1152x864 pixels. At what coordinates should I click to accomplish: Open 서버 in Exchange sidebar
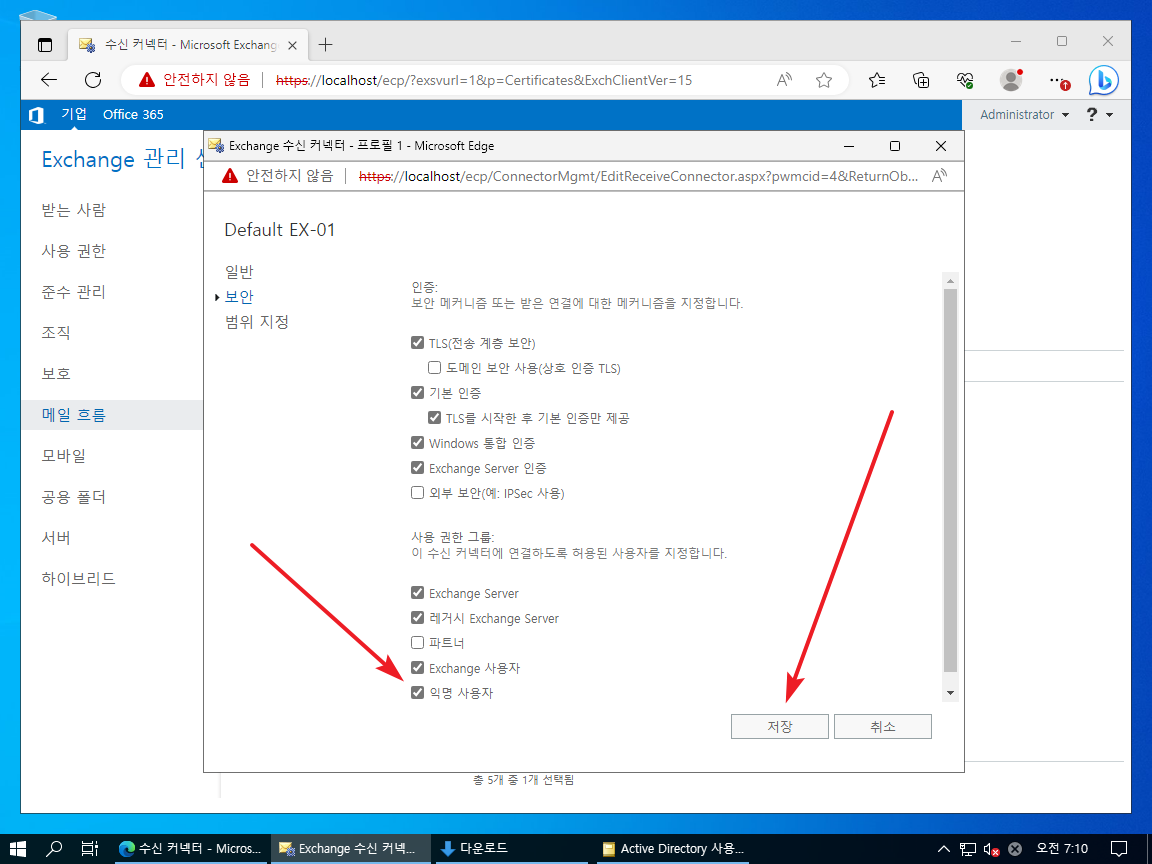pos(56,538)
